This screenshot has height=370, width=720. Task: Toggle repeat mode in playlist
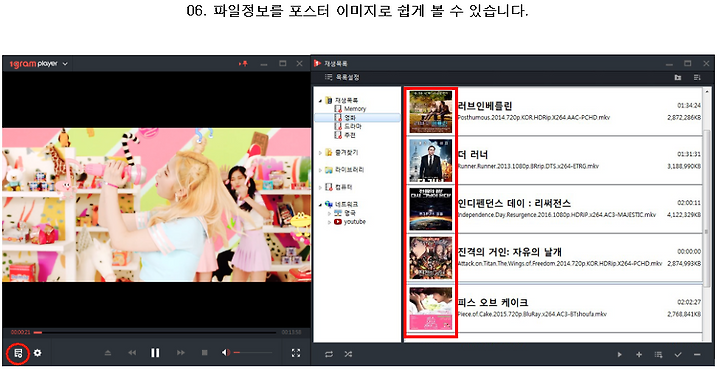pyautogui.click(x=329, y=354)
